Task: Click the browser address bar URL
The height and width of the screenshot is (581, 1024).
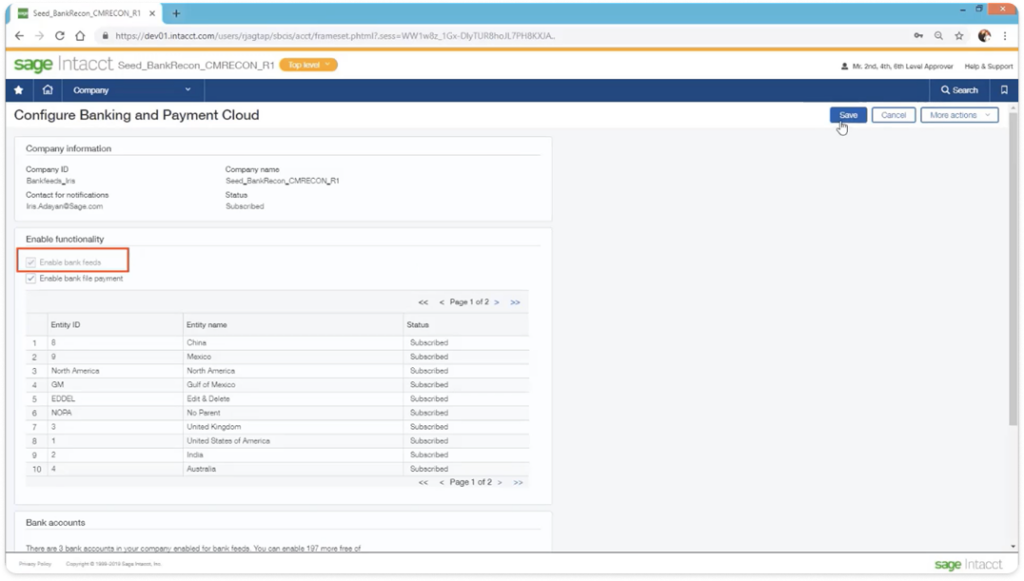Action: point(334,36)
